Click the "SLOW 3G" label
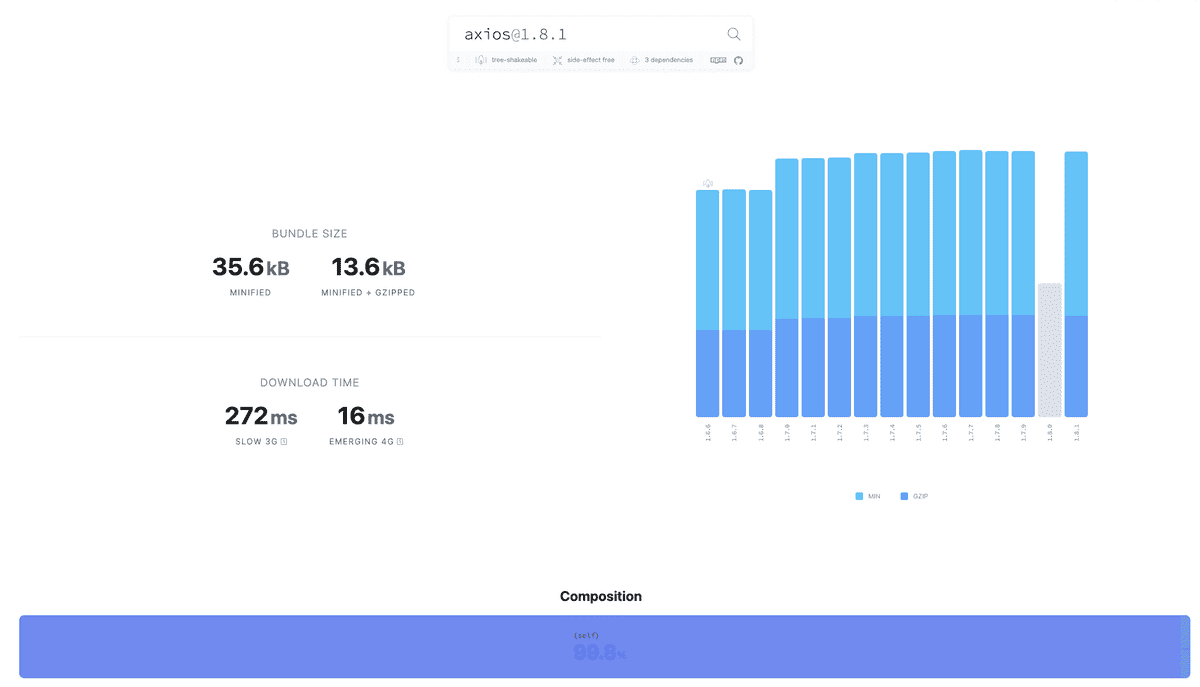Screen dimensions: 1200x687 pos(257,441)
